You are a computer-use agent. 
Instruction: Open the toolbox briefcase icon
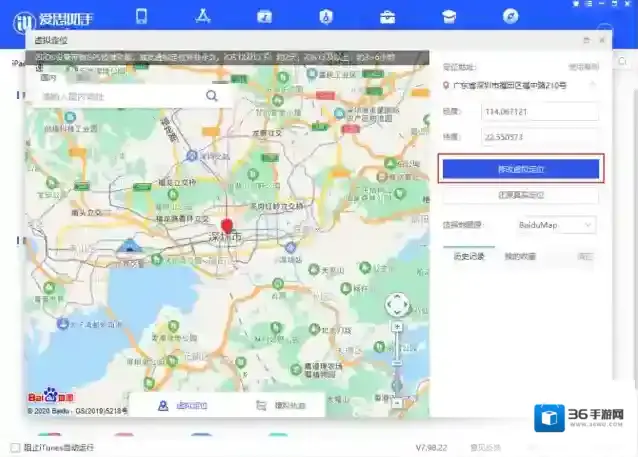point(387,17)
